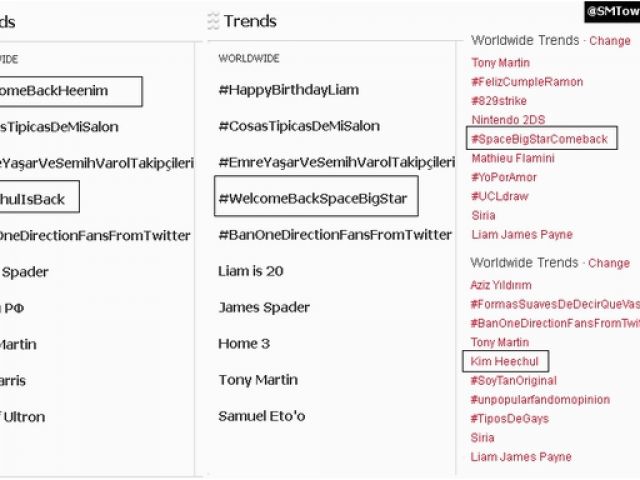The image size is (640, 480).
Task: View the Mathieu Flamini trend
Action: pyautogui.click(x=513, y=158)
